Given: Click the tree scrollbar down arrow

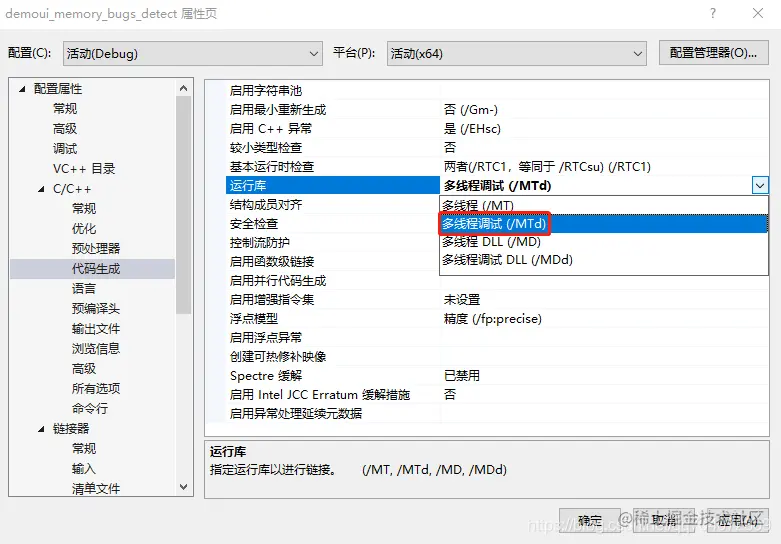Looking at the screenshot, I should [x=183, y=487].
